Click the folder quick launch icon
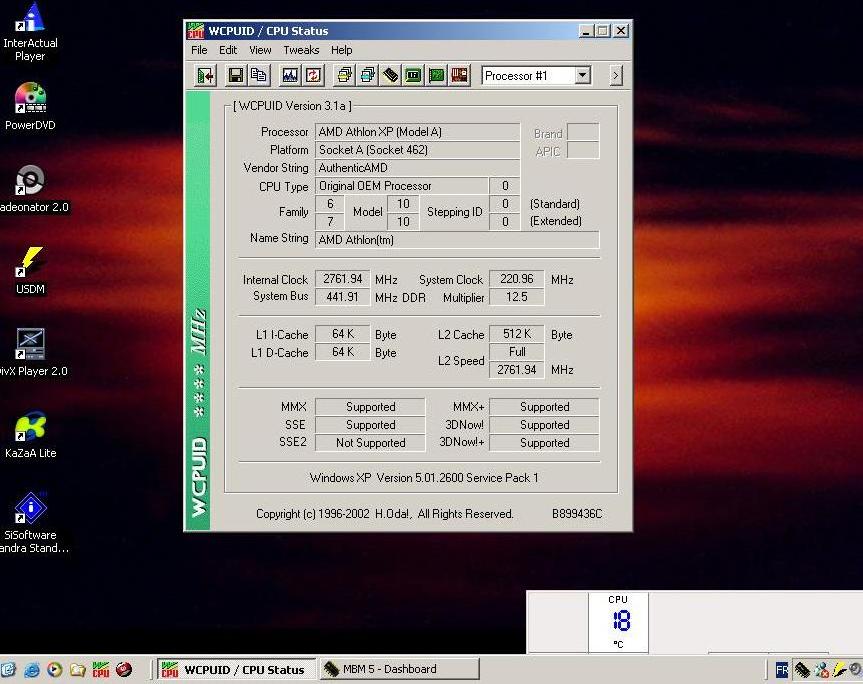 click(78, 670)
